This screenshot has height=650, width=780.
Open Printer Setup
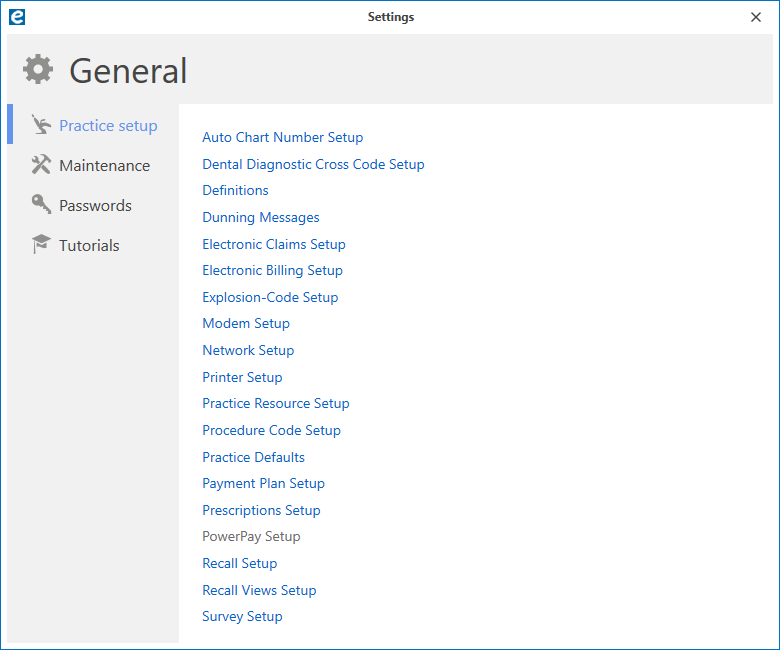pos(242,377)
